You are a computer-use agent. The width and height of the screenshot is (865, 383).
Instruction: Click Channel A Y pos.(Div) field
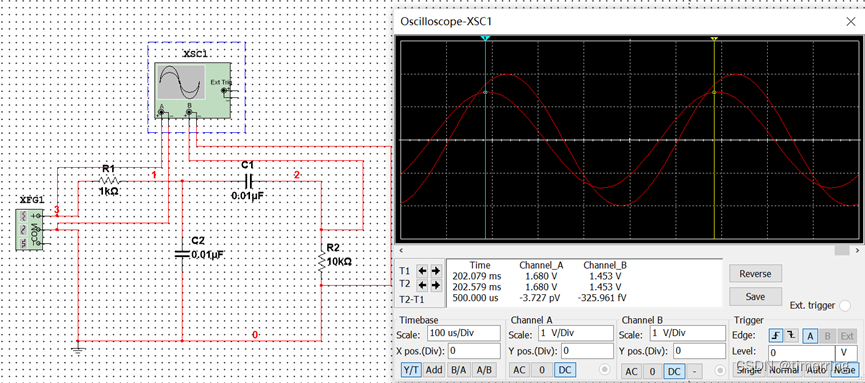point(587,350)
